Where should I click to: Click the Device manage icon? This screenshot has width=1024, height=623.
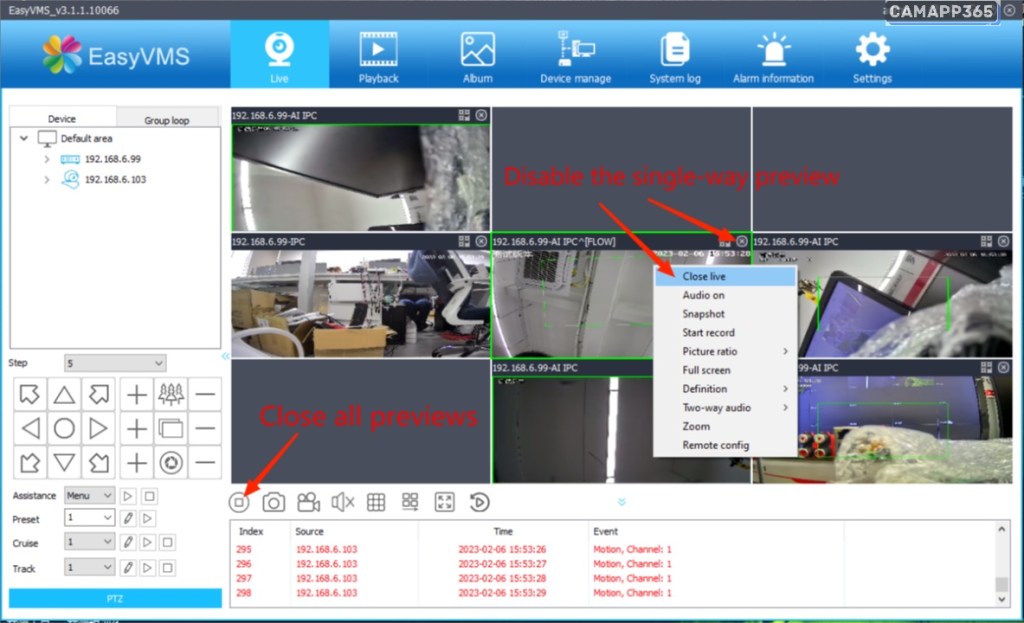pos(575,56)
